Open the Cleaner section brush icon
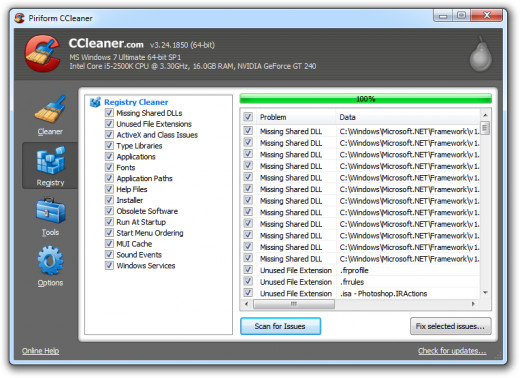 50,109
